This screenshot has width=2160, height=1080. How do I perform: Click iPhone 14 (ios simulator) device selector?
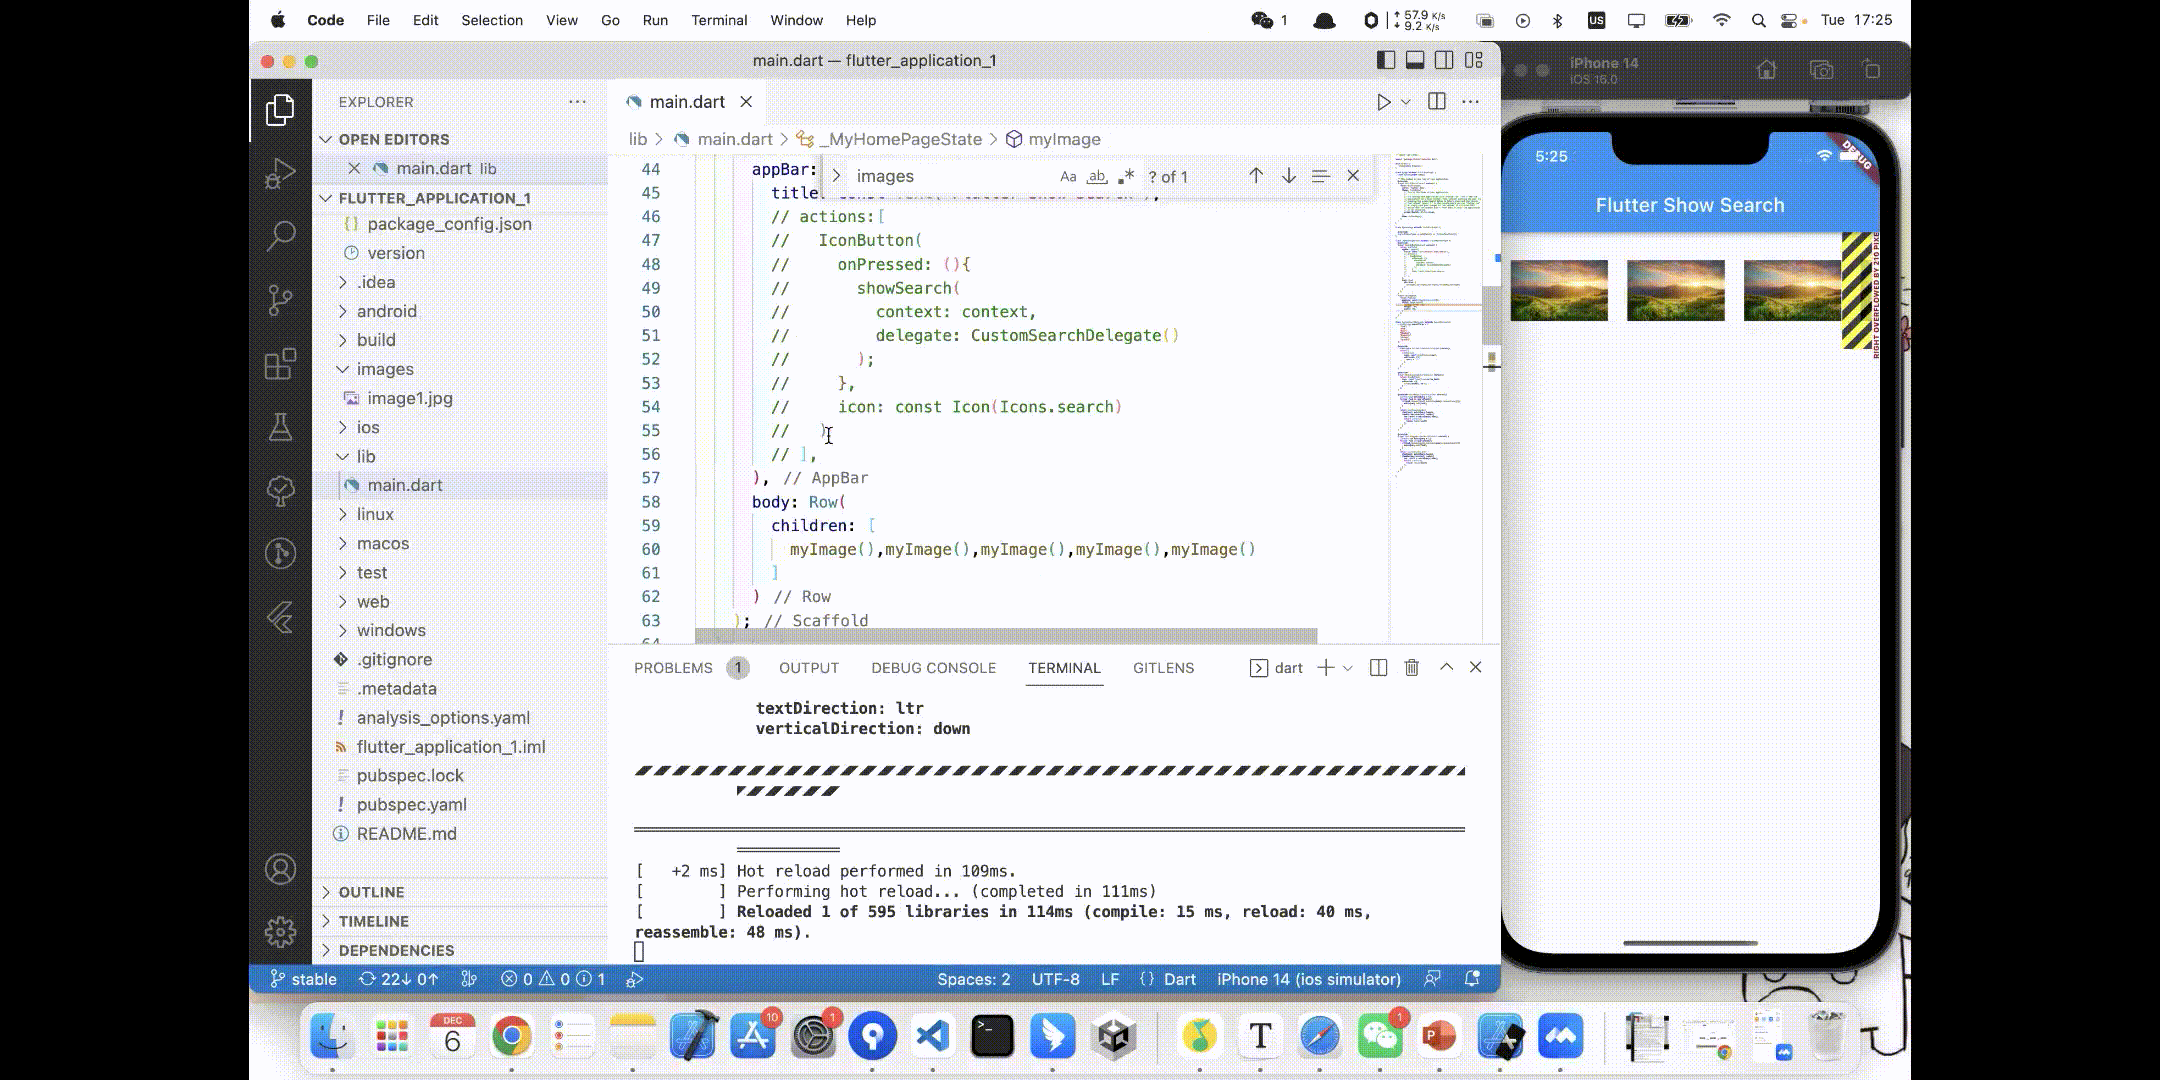(1308, 979)
